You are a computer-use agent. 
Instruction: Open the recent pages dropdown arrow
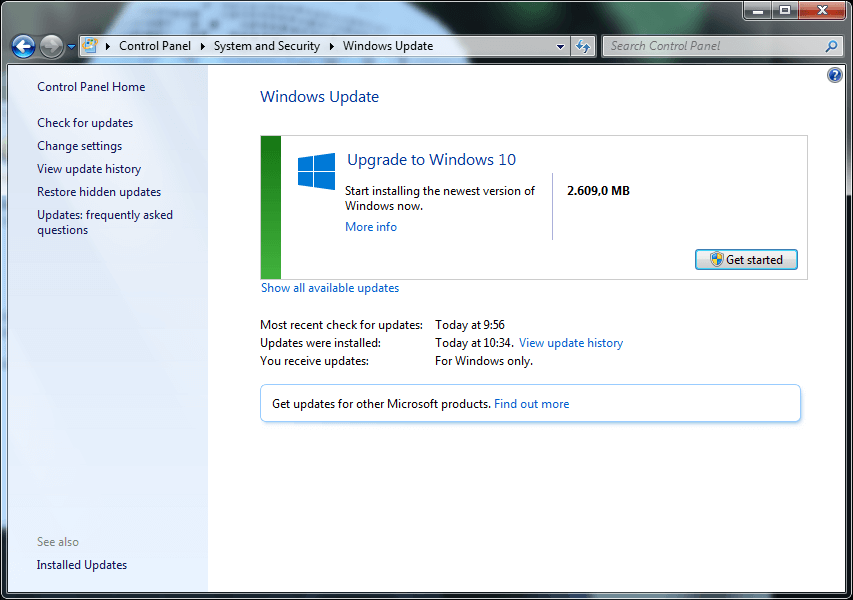(x=71, y=47)
